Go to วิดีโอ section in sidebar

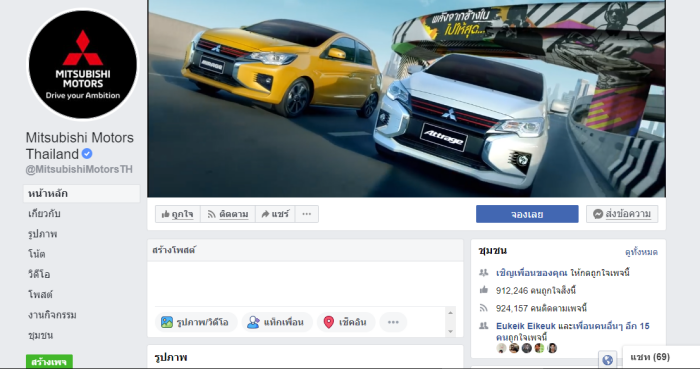coord(39,274)
